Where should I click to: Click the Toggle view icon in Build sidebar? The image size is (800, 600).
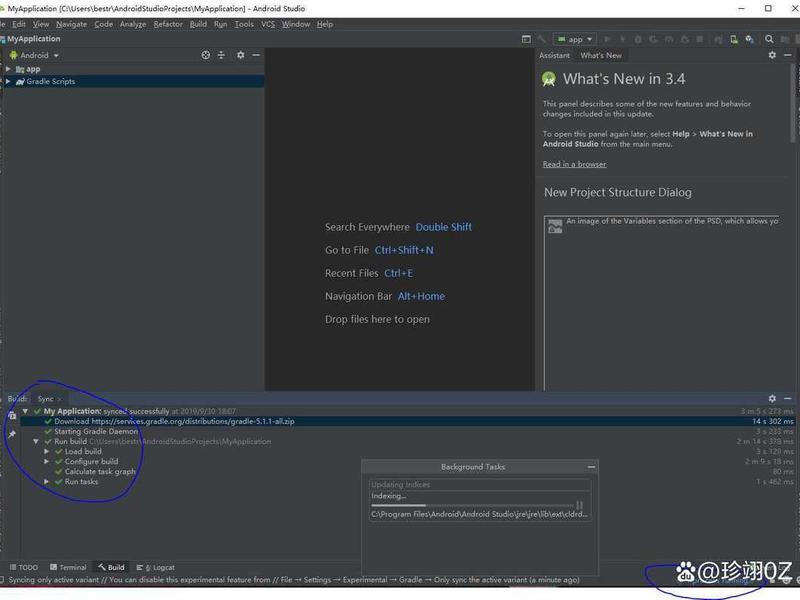point(12,416)
